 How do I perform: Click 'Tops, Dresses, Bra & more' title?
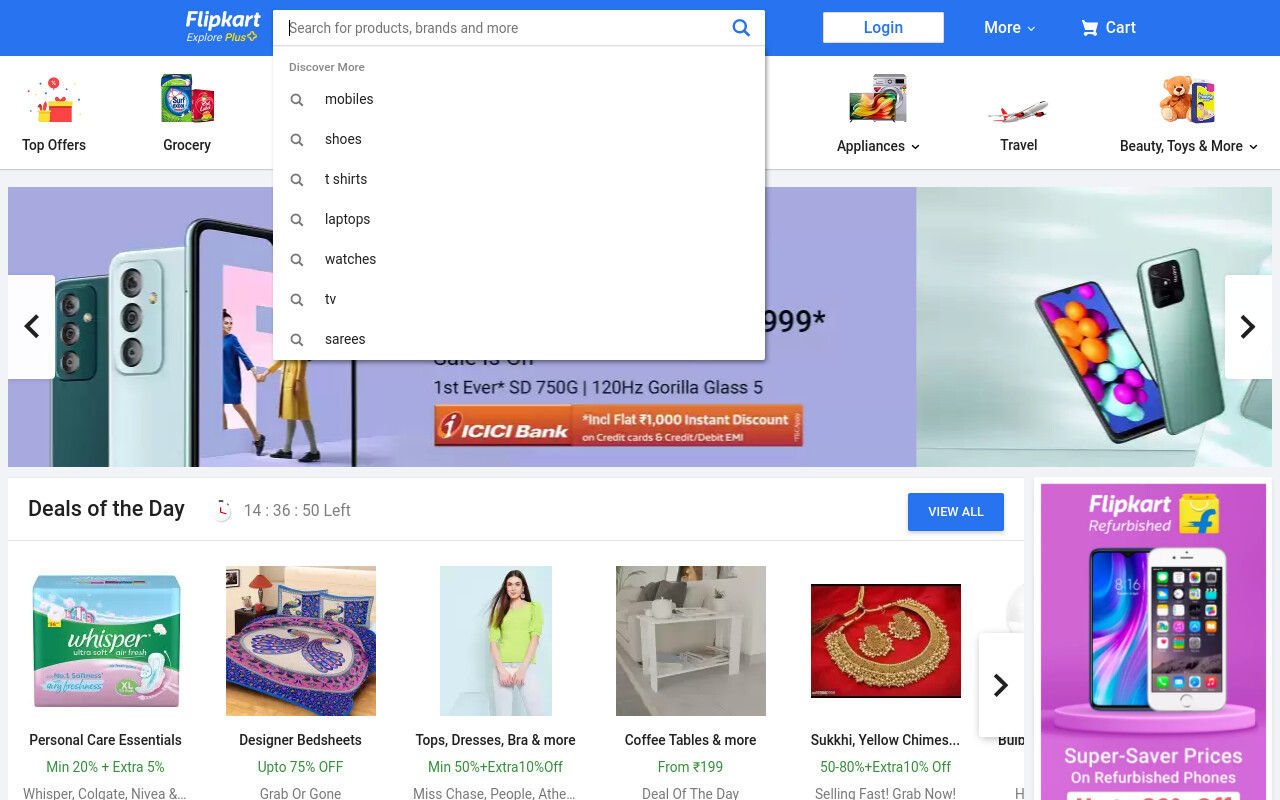496,740
